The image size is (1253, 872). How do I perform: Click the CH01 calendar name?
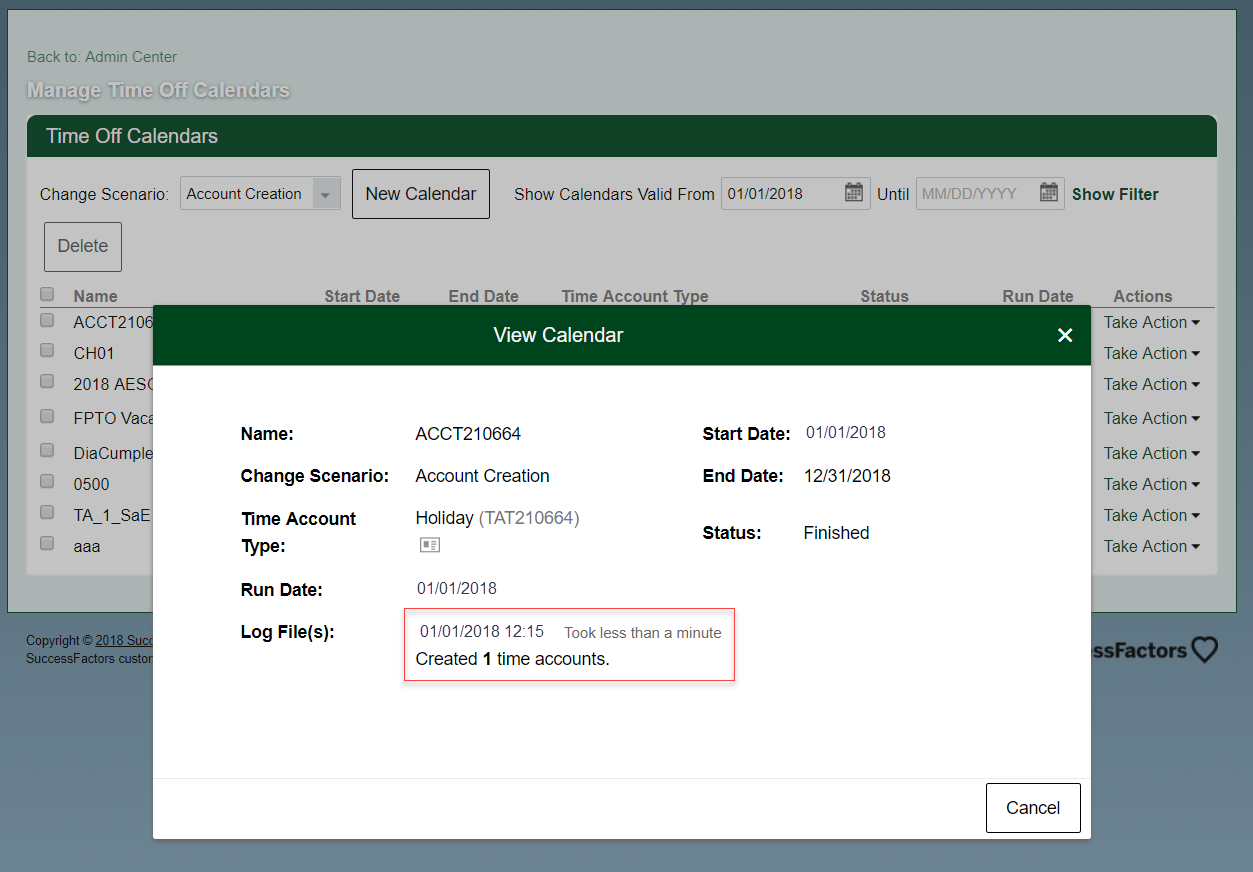point(94,353)
